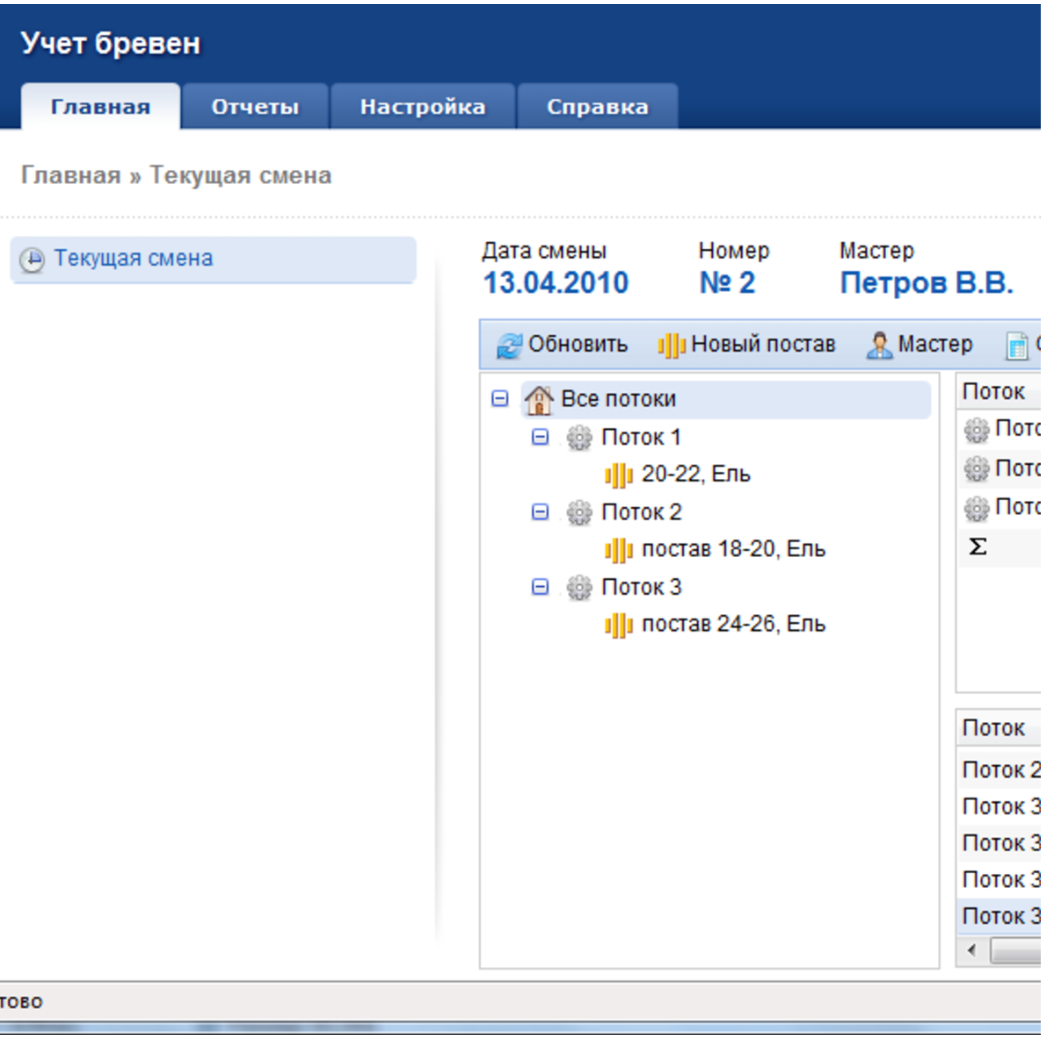The image size is (1041, 1041).
Task: Click the gear icon beside Поток 1
Action: tap(579, 438)
